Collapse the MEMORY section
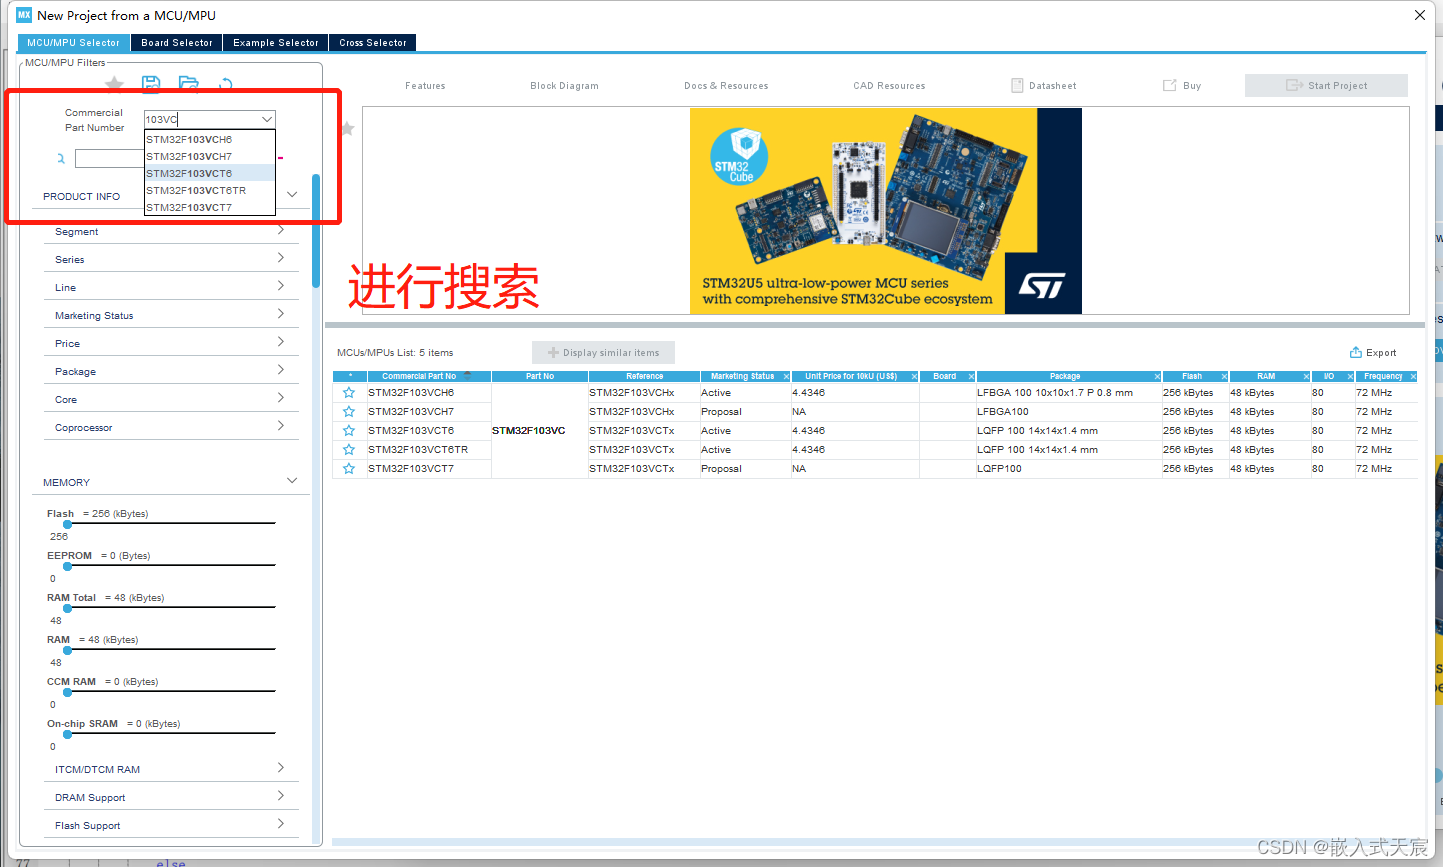Viewport: 1443px width, 867px height. click(292, 481)
